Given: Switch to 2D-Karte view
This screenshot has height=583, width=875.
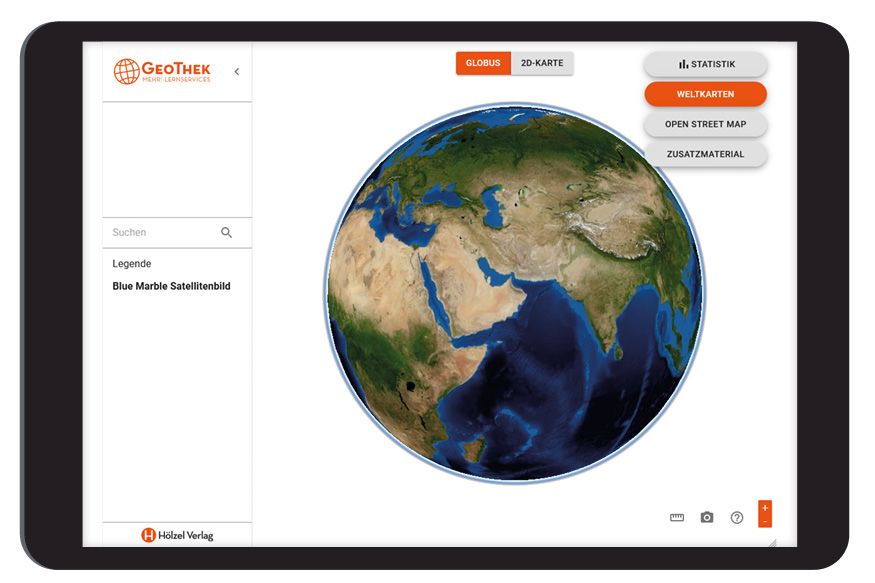Looking at the screenshot, I should tap(542, 63).
